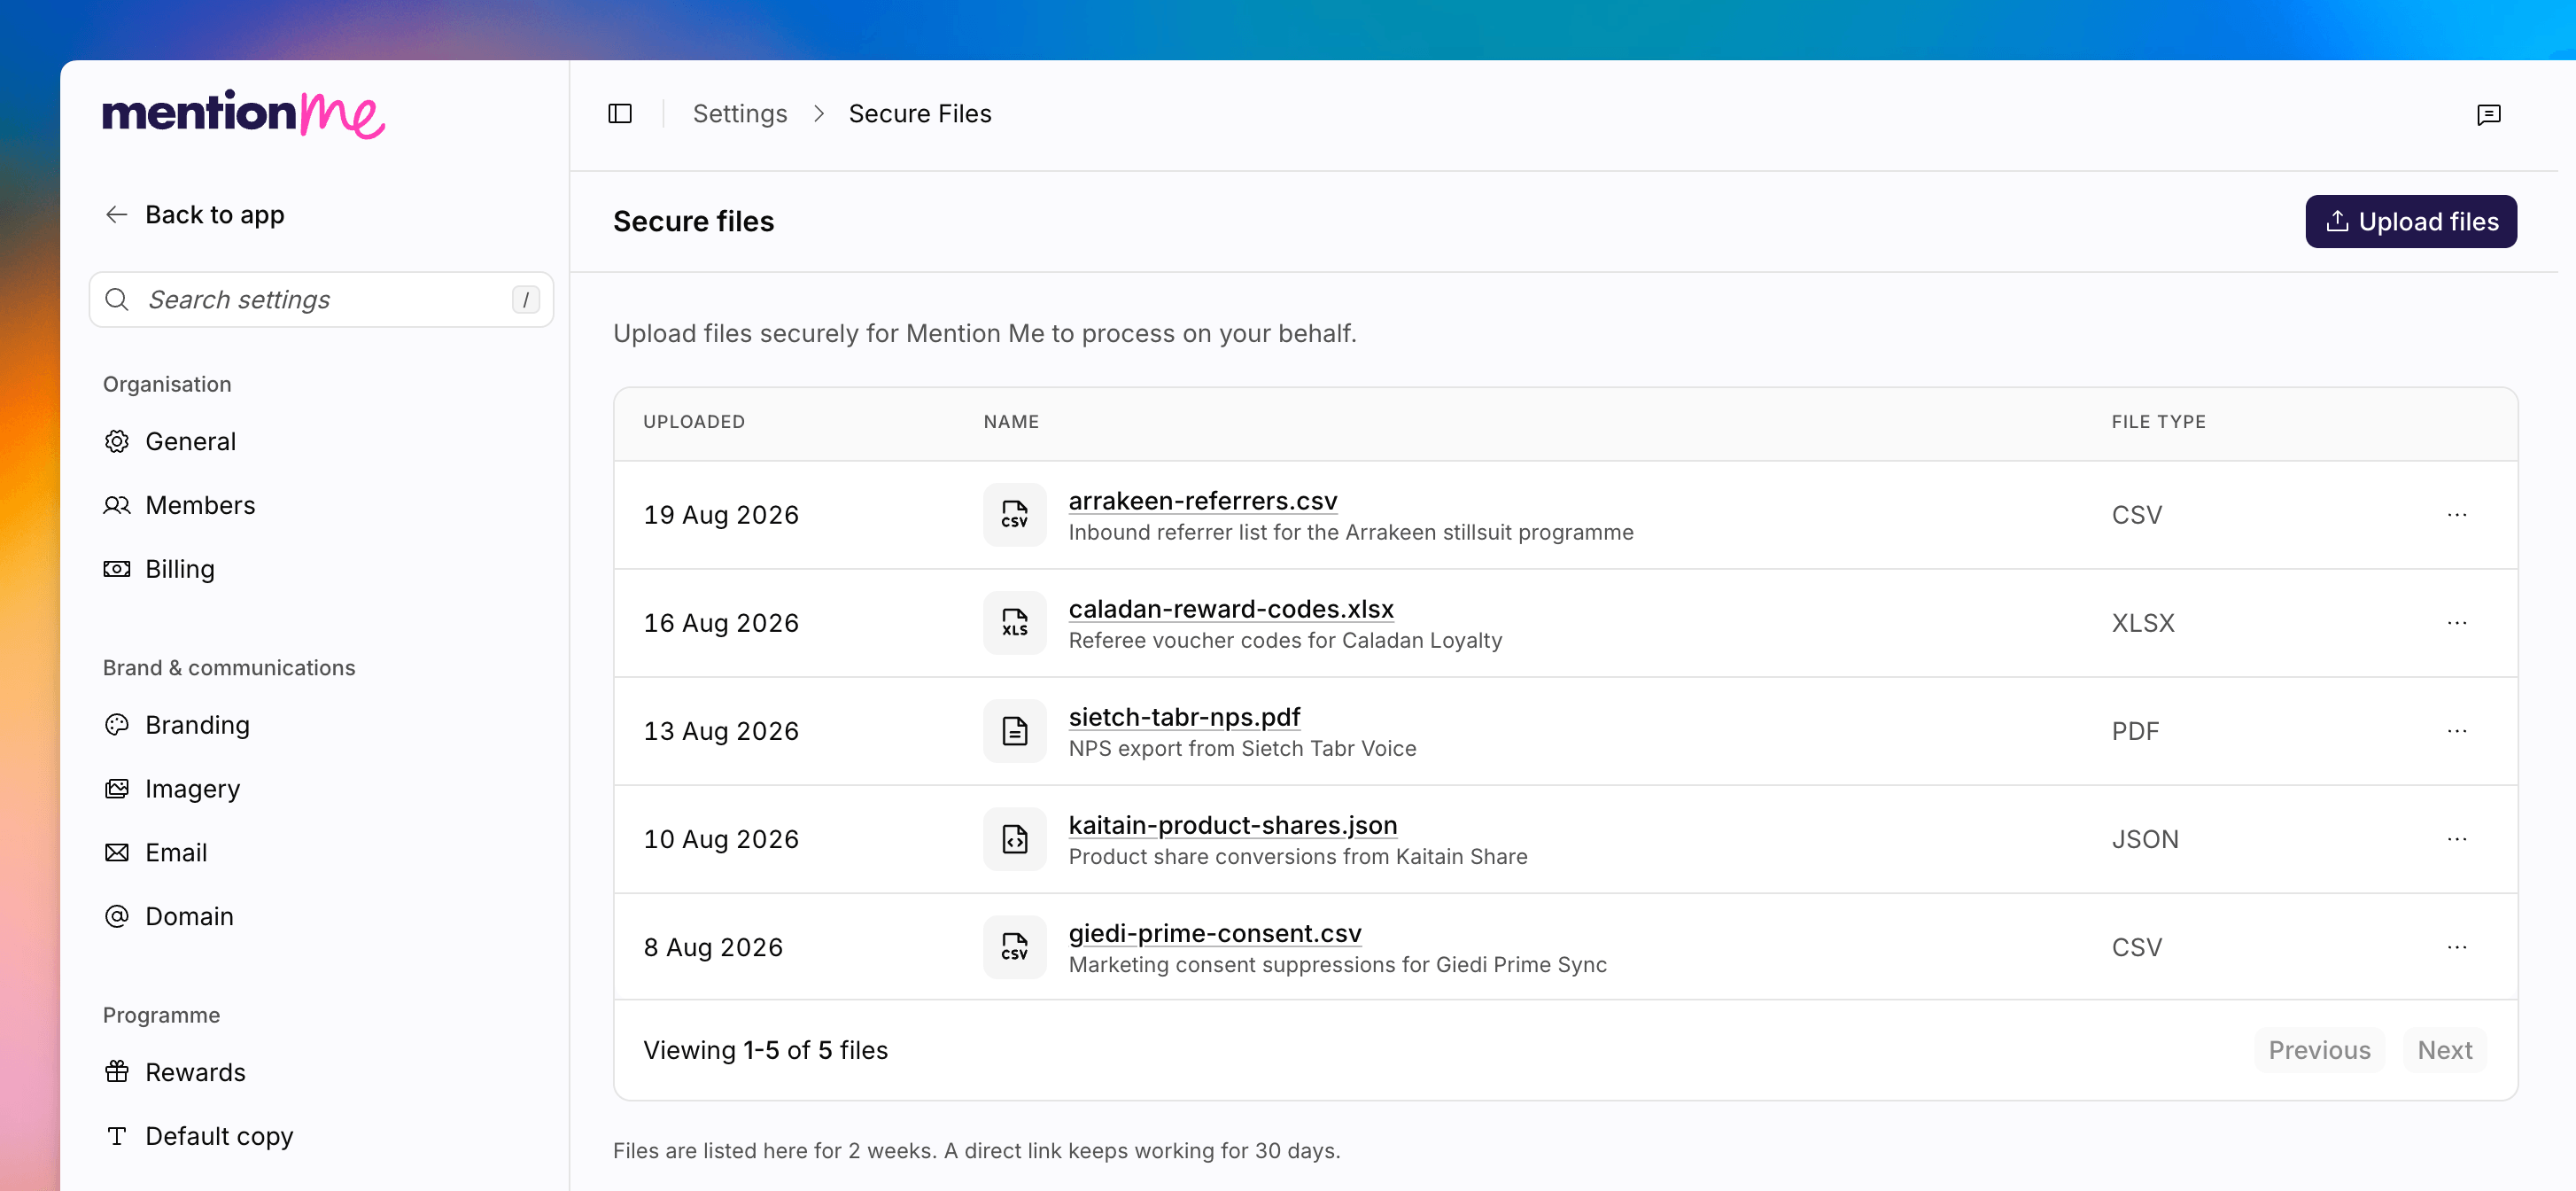Click the 'Secure files' page heading
Image resolution: width=2576 pixels, height=1191 pixels.
pos(693,222)
